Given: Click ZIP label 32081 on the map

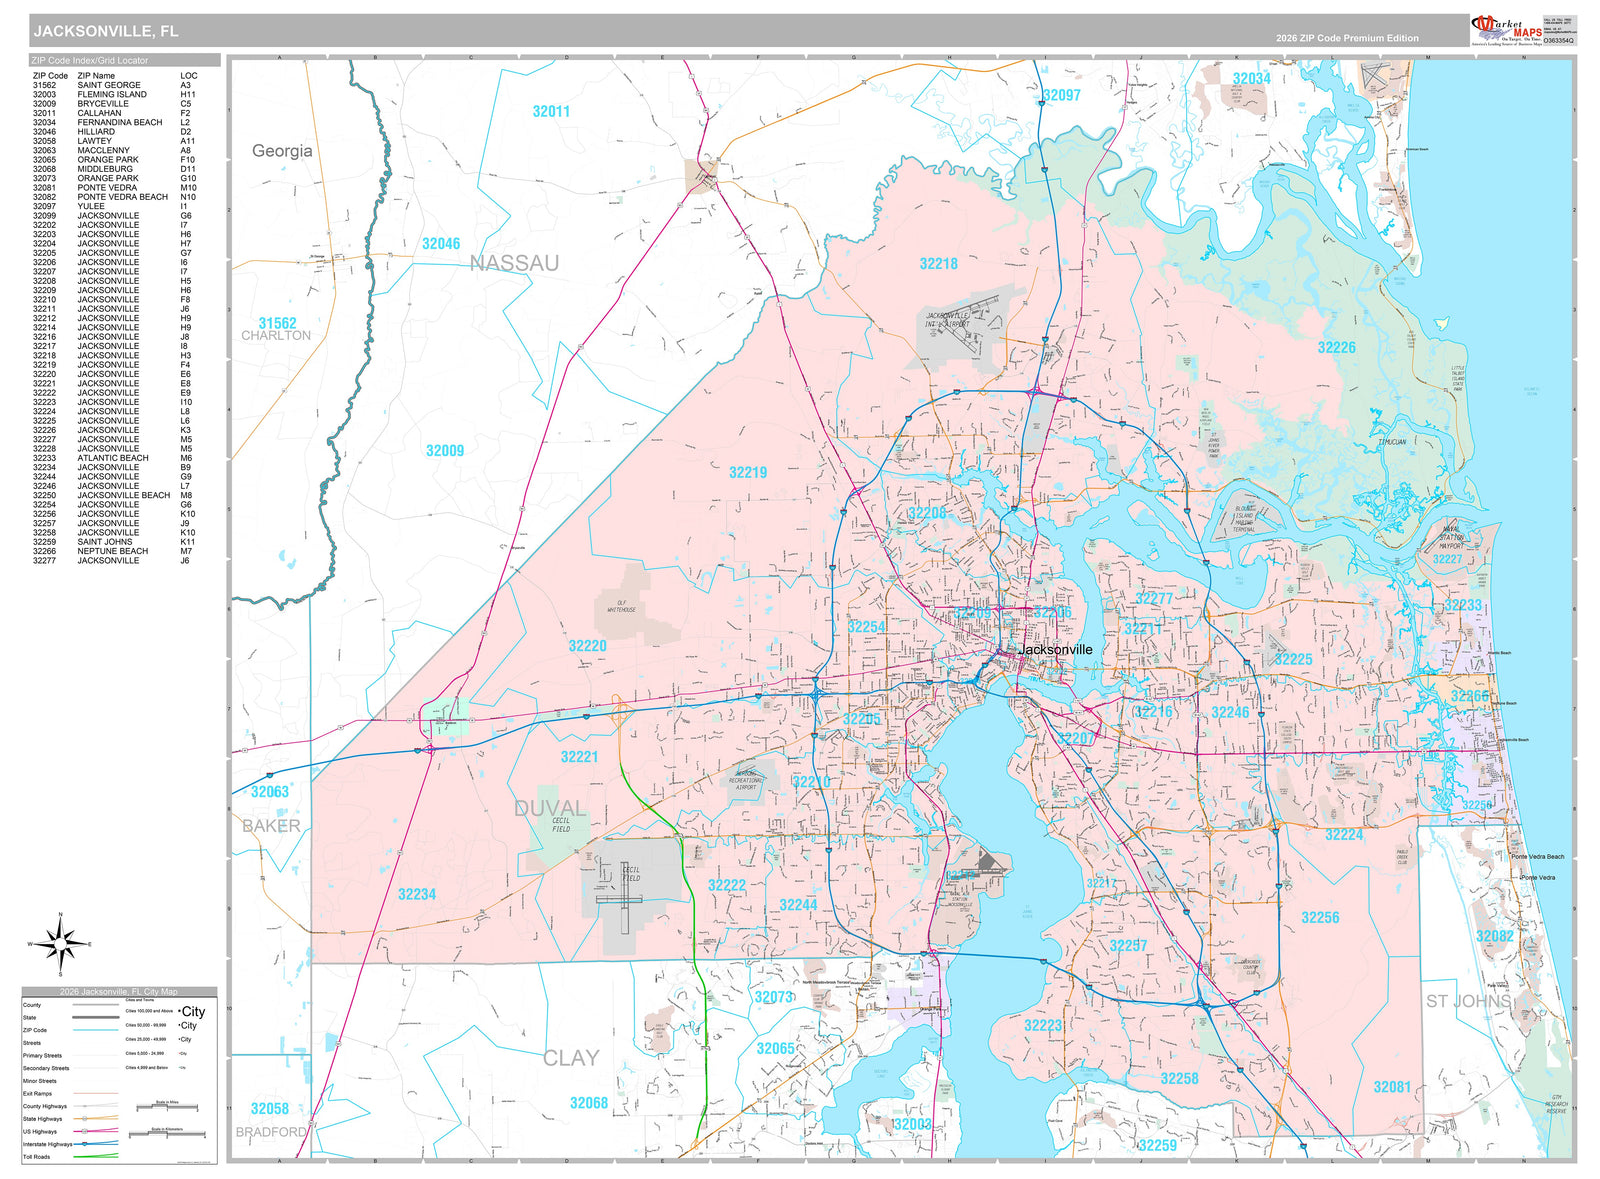Looking at the screenshot, I should (x=1392, y=1087).
